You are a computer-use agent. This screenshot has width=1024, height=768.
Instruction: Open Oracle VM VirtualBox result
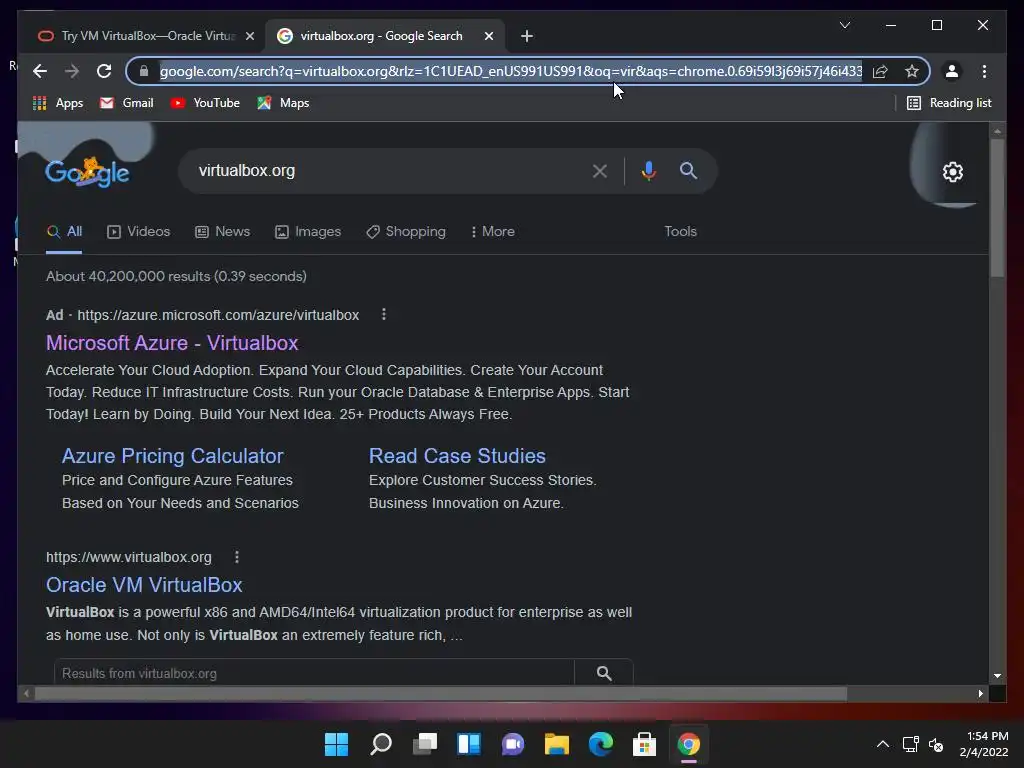(144, 585)
